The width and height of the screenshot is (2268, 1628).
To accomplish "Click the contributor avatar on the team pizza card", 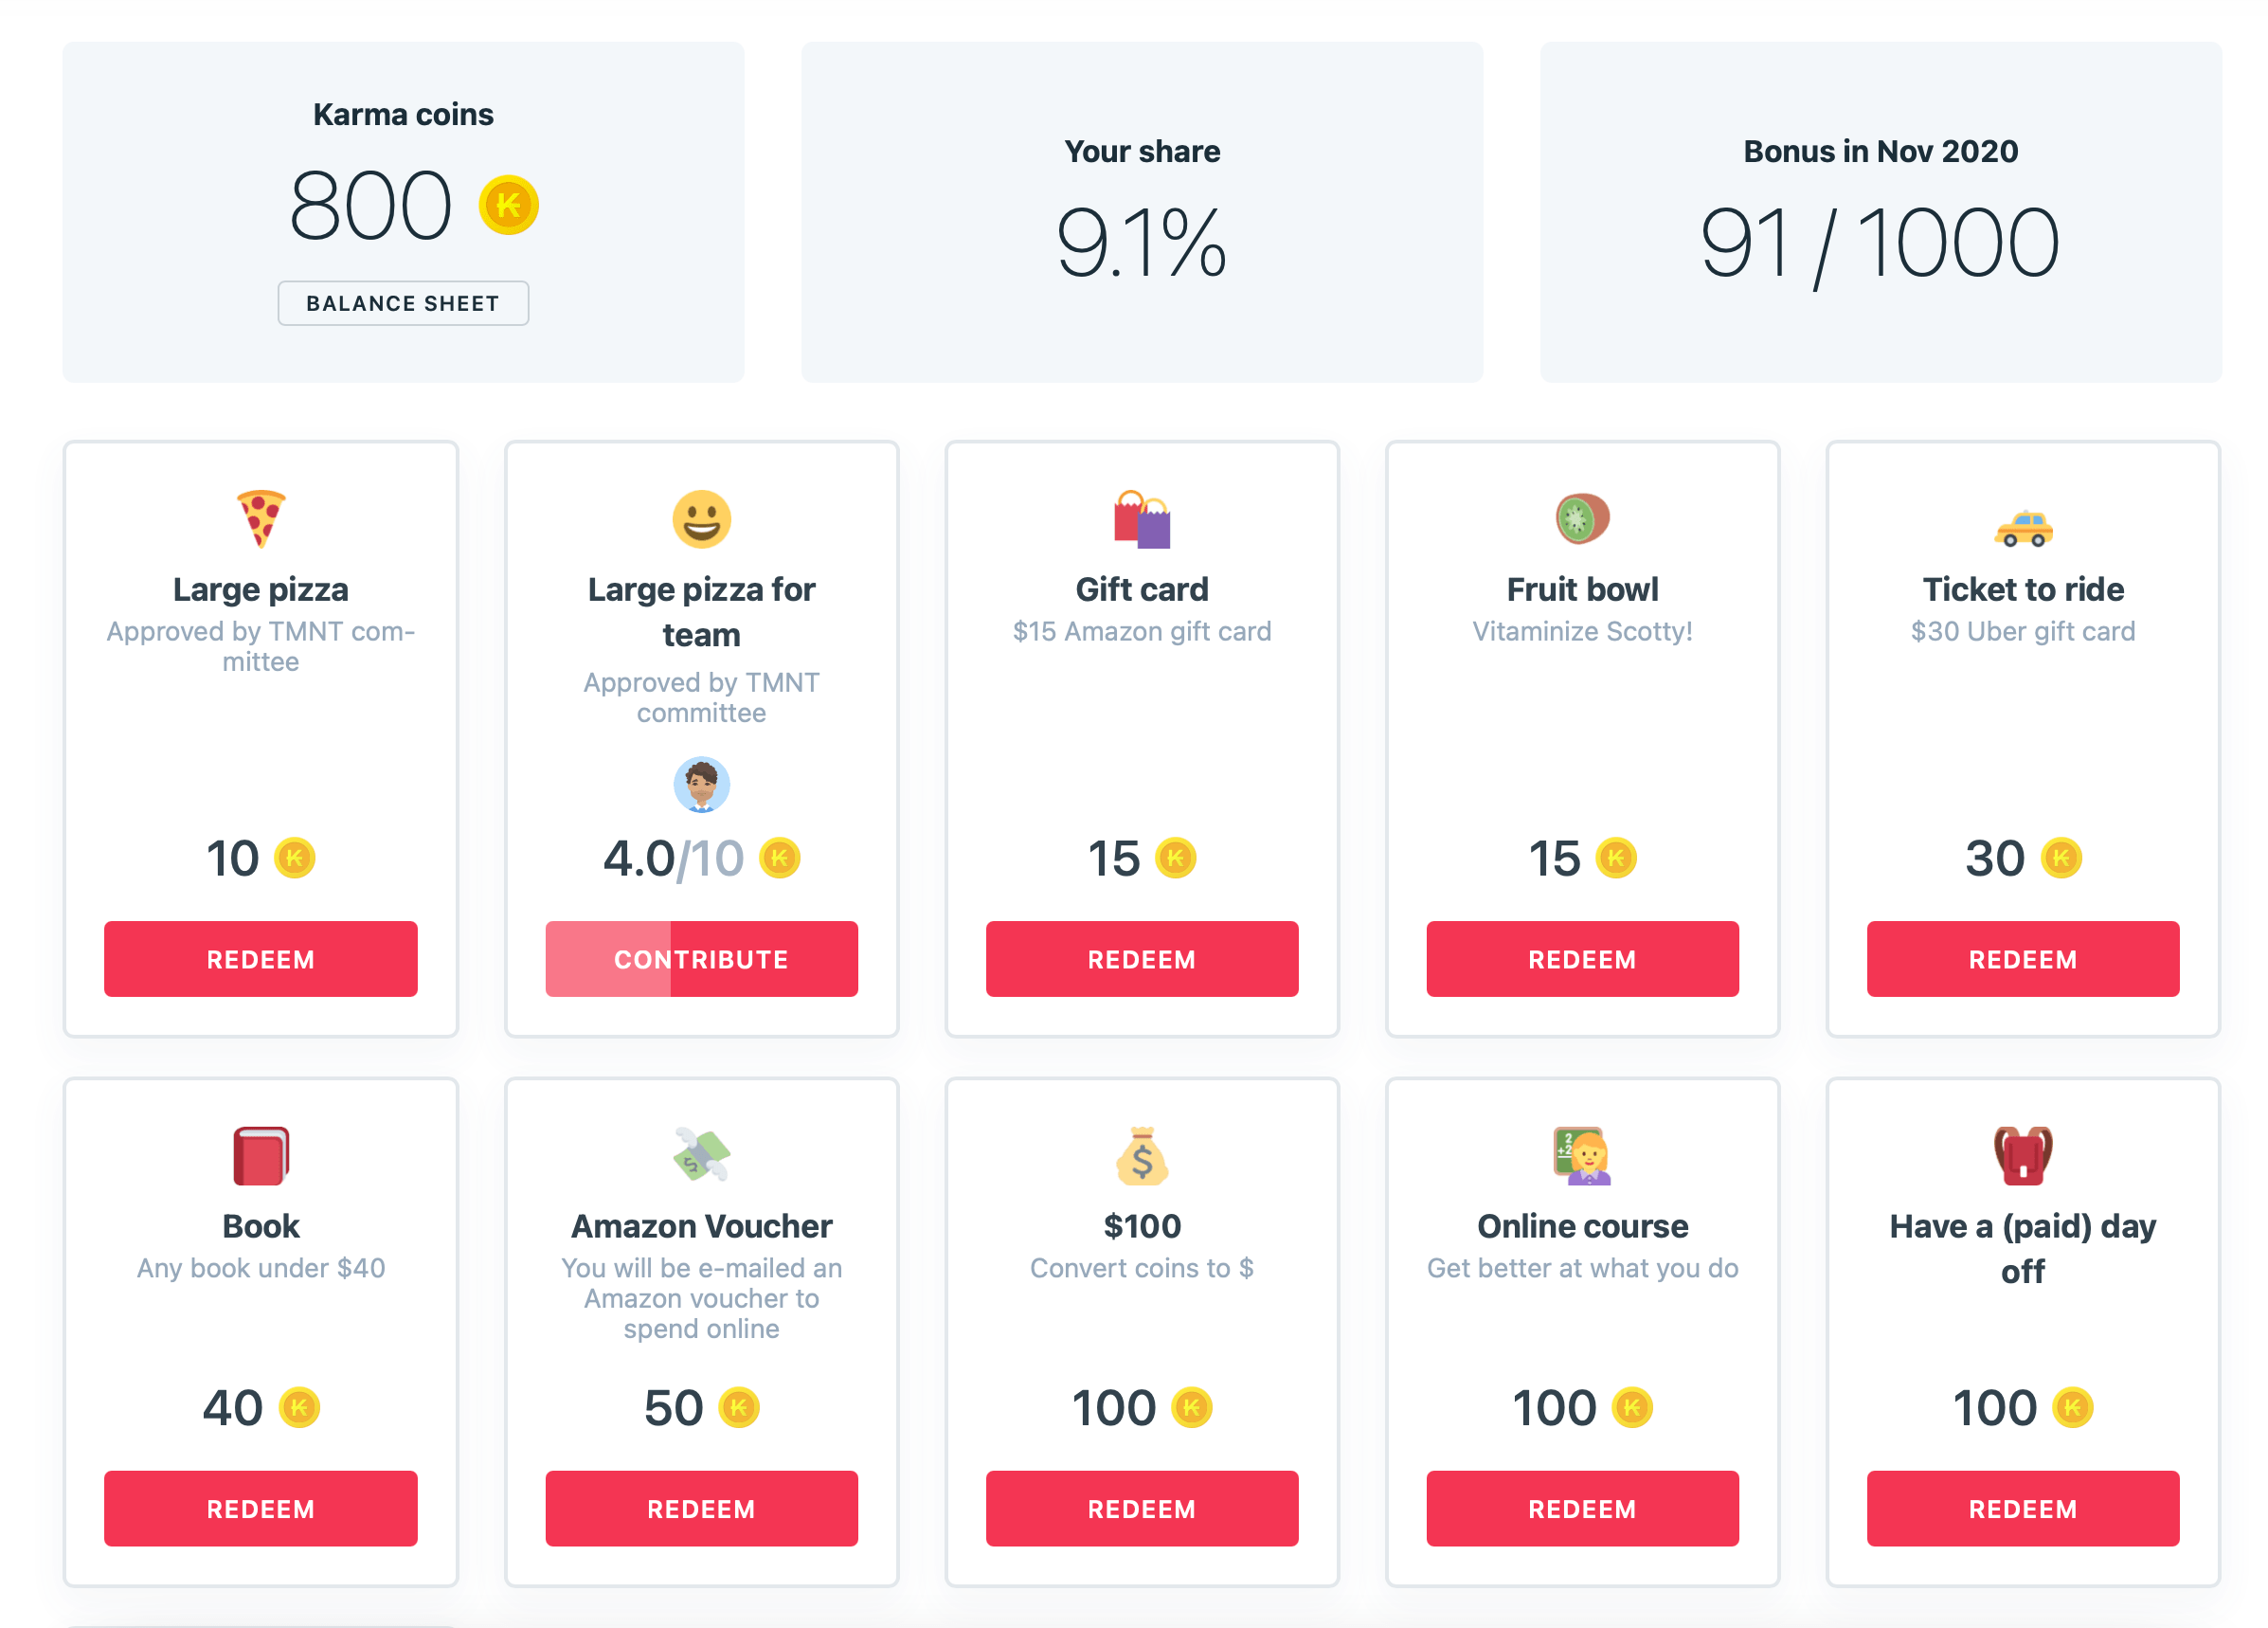I will pos(701,786).
